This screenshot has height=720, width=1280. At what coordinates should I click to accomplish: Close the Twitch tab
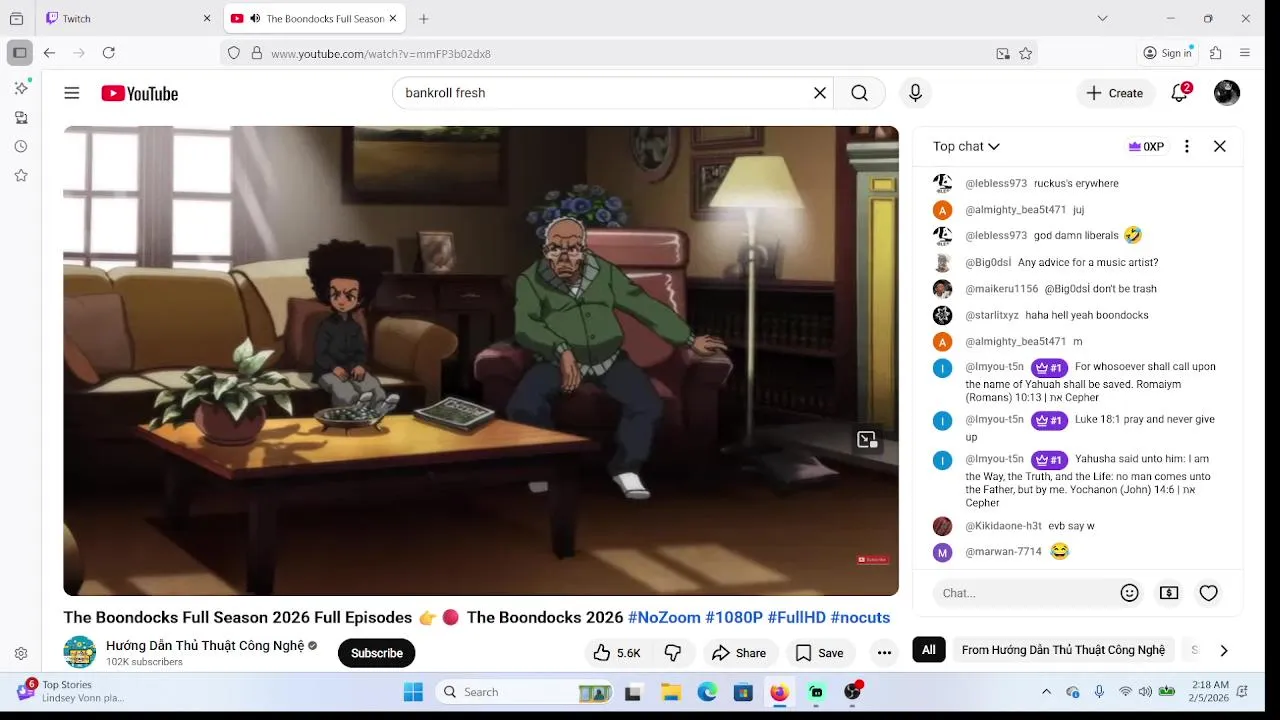207,18
